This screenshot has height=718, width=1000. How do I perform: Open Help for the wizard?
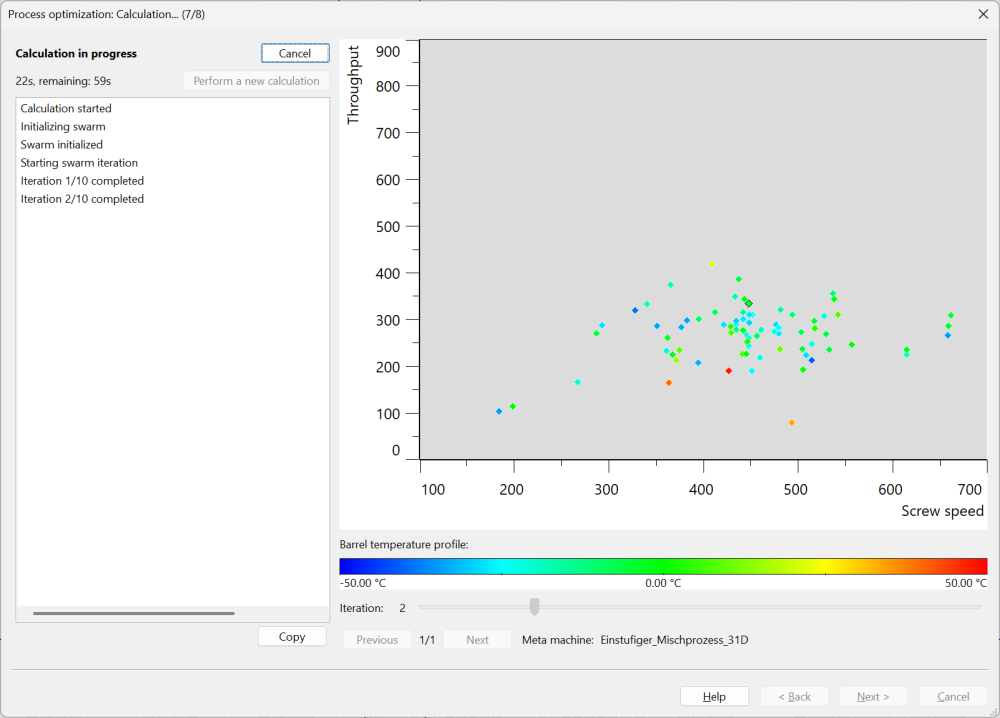[x=714, y=696]
